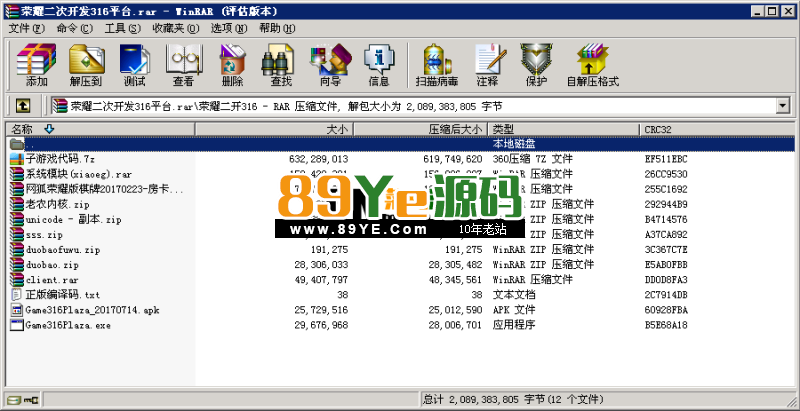The image size is (800, 411).
Task: Click the Delete (删除) toolbar icon
Action: click(233, 65)
